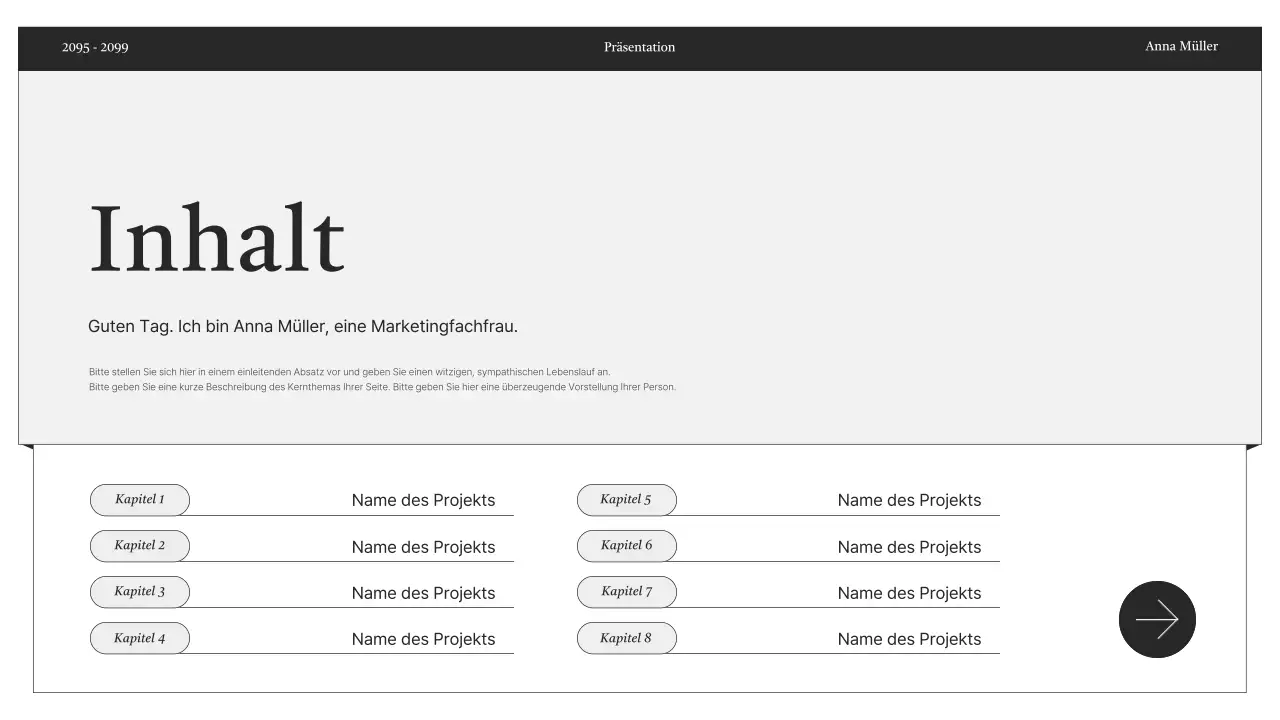
Task: Jump to the Kapitel 7 pill
Action: point(626,592)
